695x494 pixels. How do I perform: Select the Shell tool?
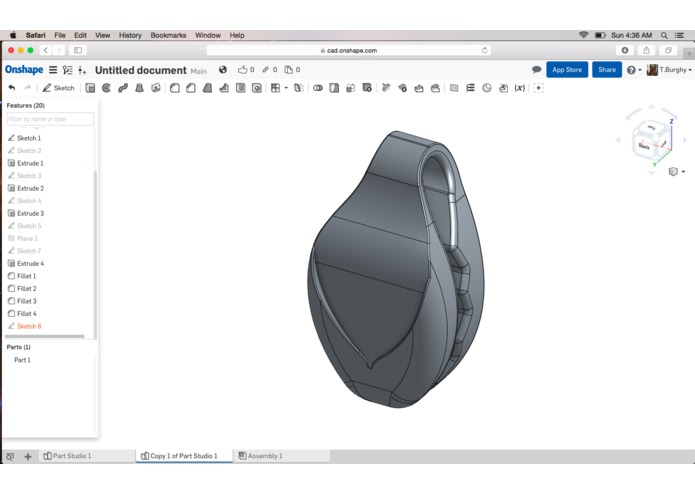click(x=240, y=88)
